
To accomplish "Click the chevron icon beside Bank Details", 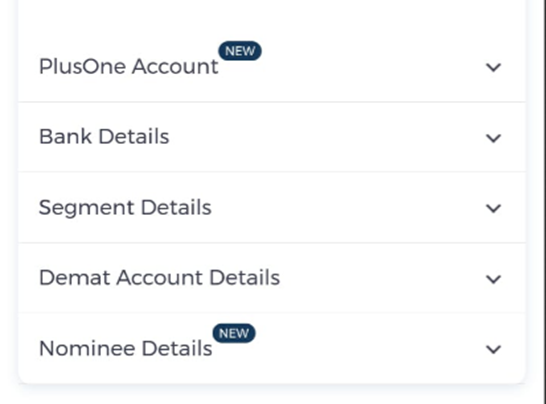I will coord(493,138).
